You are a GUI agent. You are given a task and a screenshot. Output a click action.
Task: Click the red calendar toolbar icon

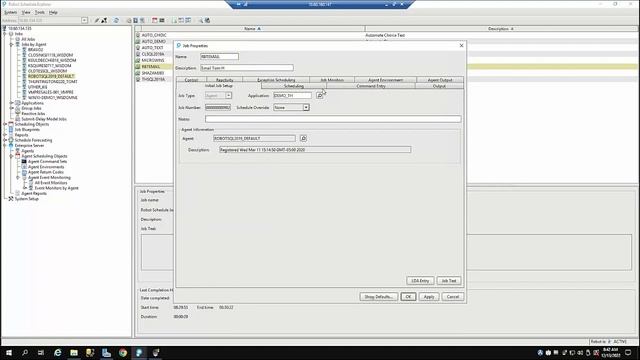coord(155,20)
